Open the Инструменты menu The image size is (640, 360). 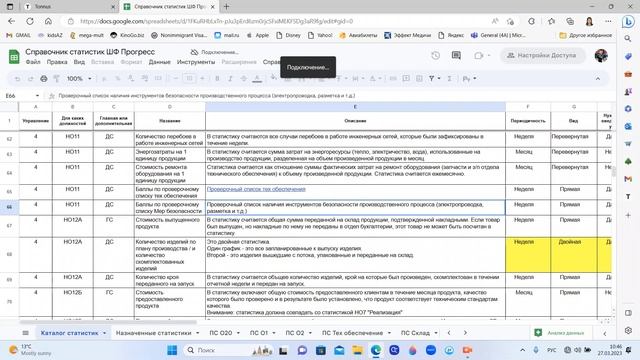(x=196, y=62)
